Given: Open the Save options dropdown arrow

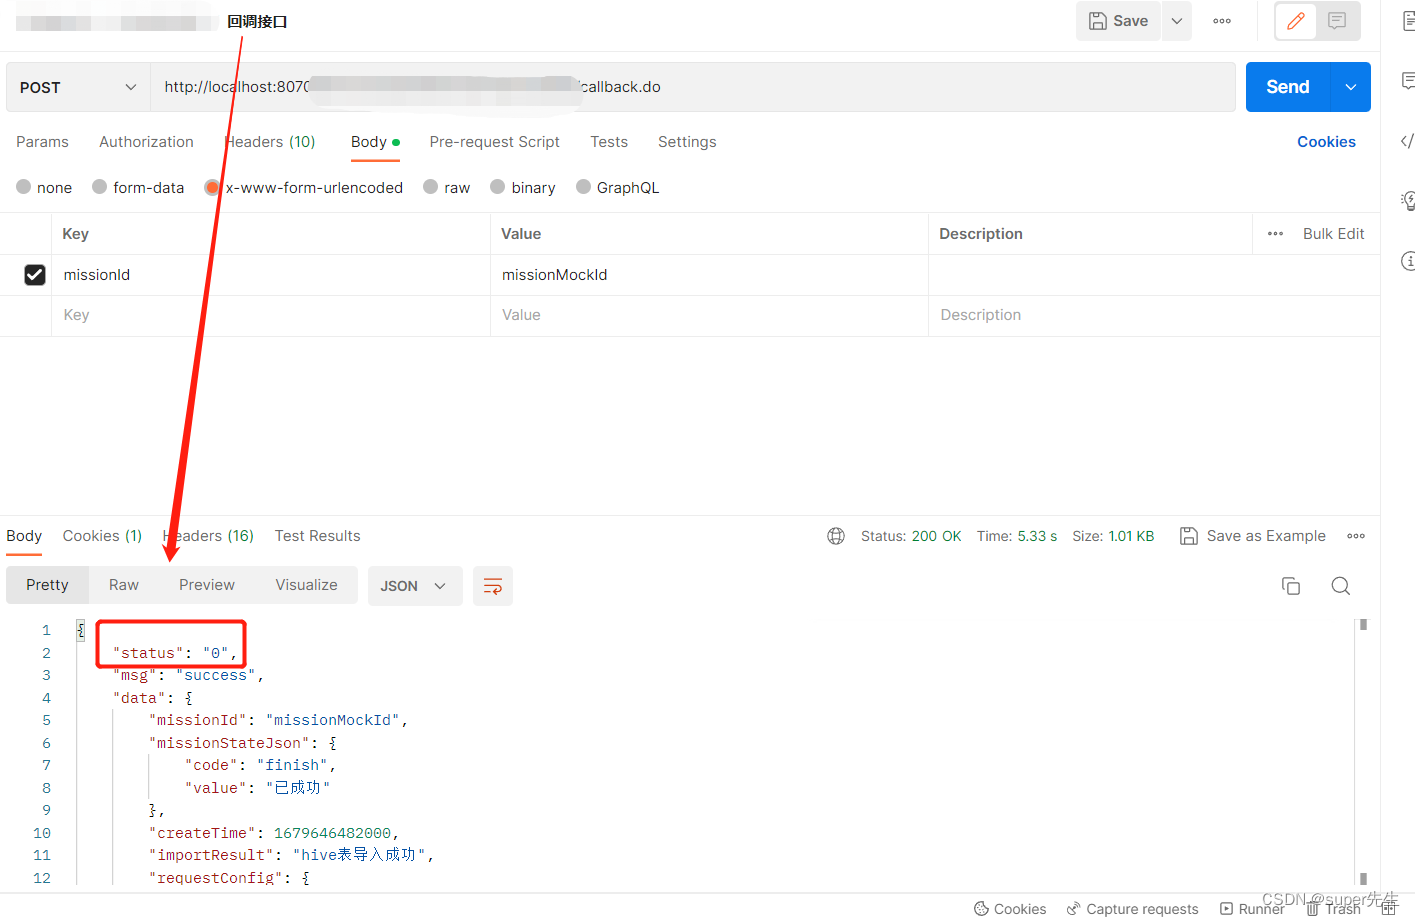Looking at the screenshot, I should pyautogui.click(x=1177, y=21).
